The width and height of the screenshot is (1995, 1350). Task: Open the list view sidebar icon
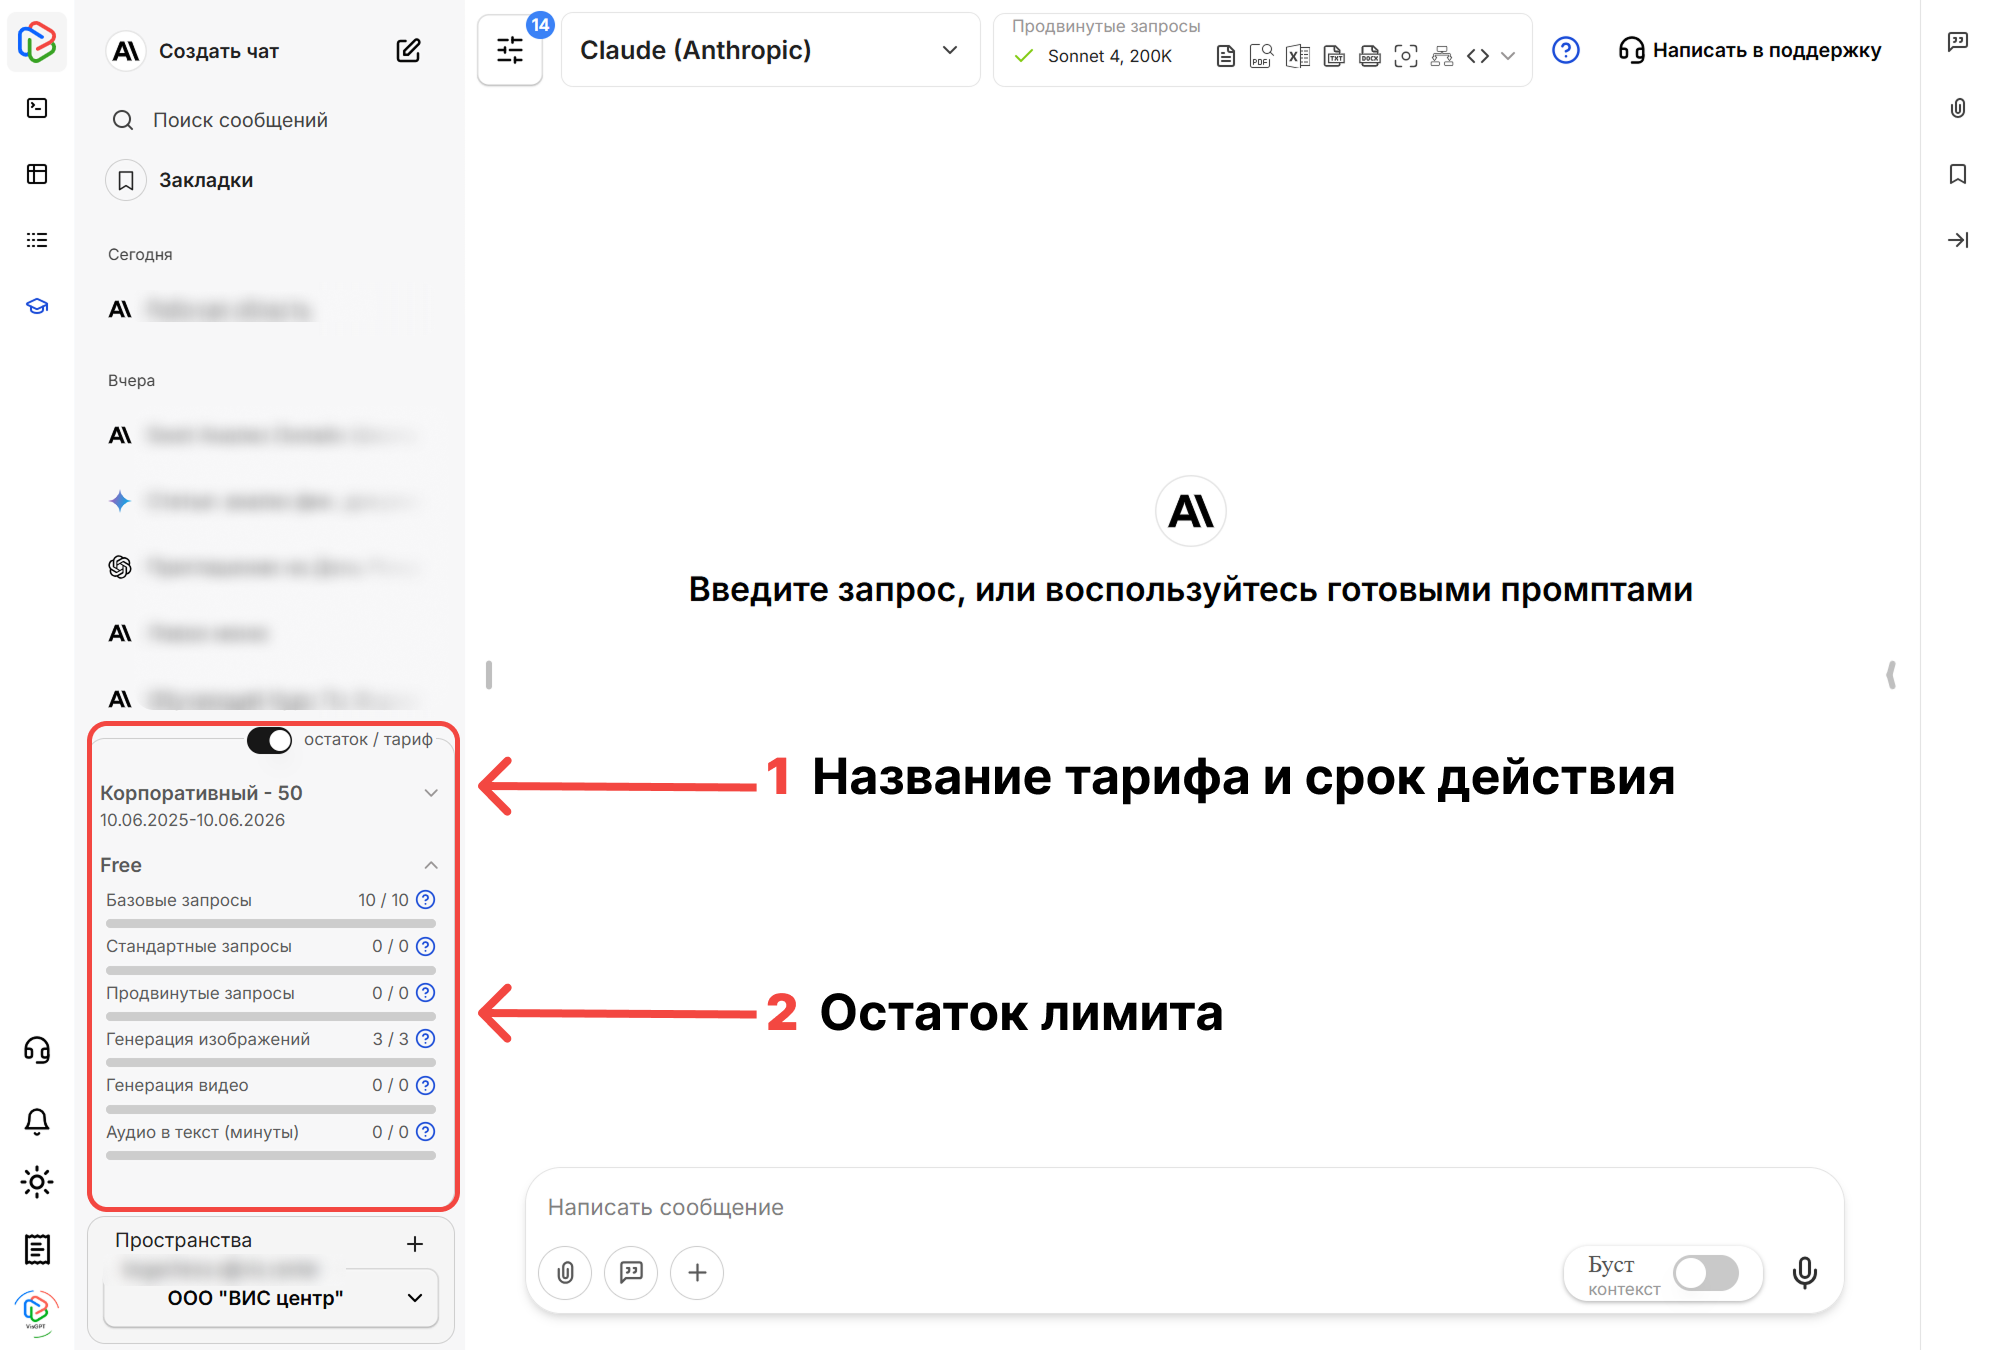(37, 240)
